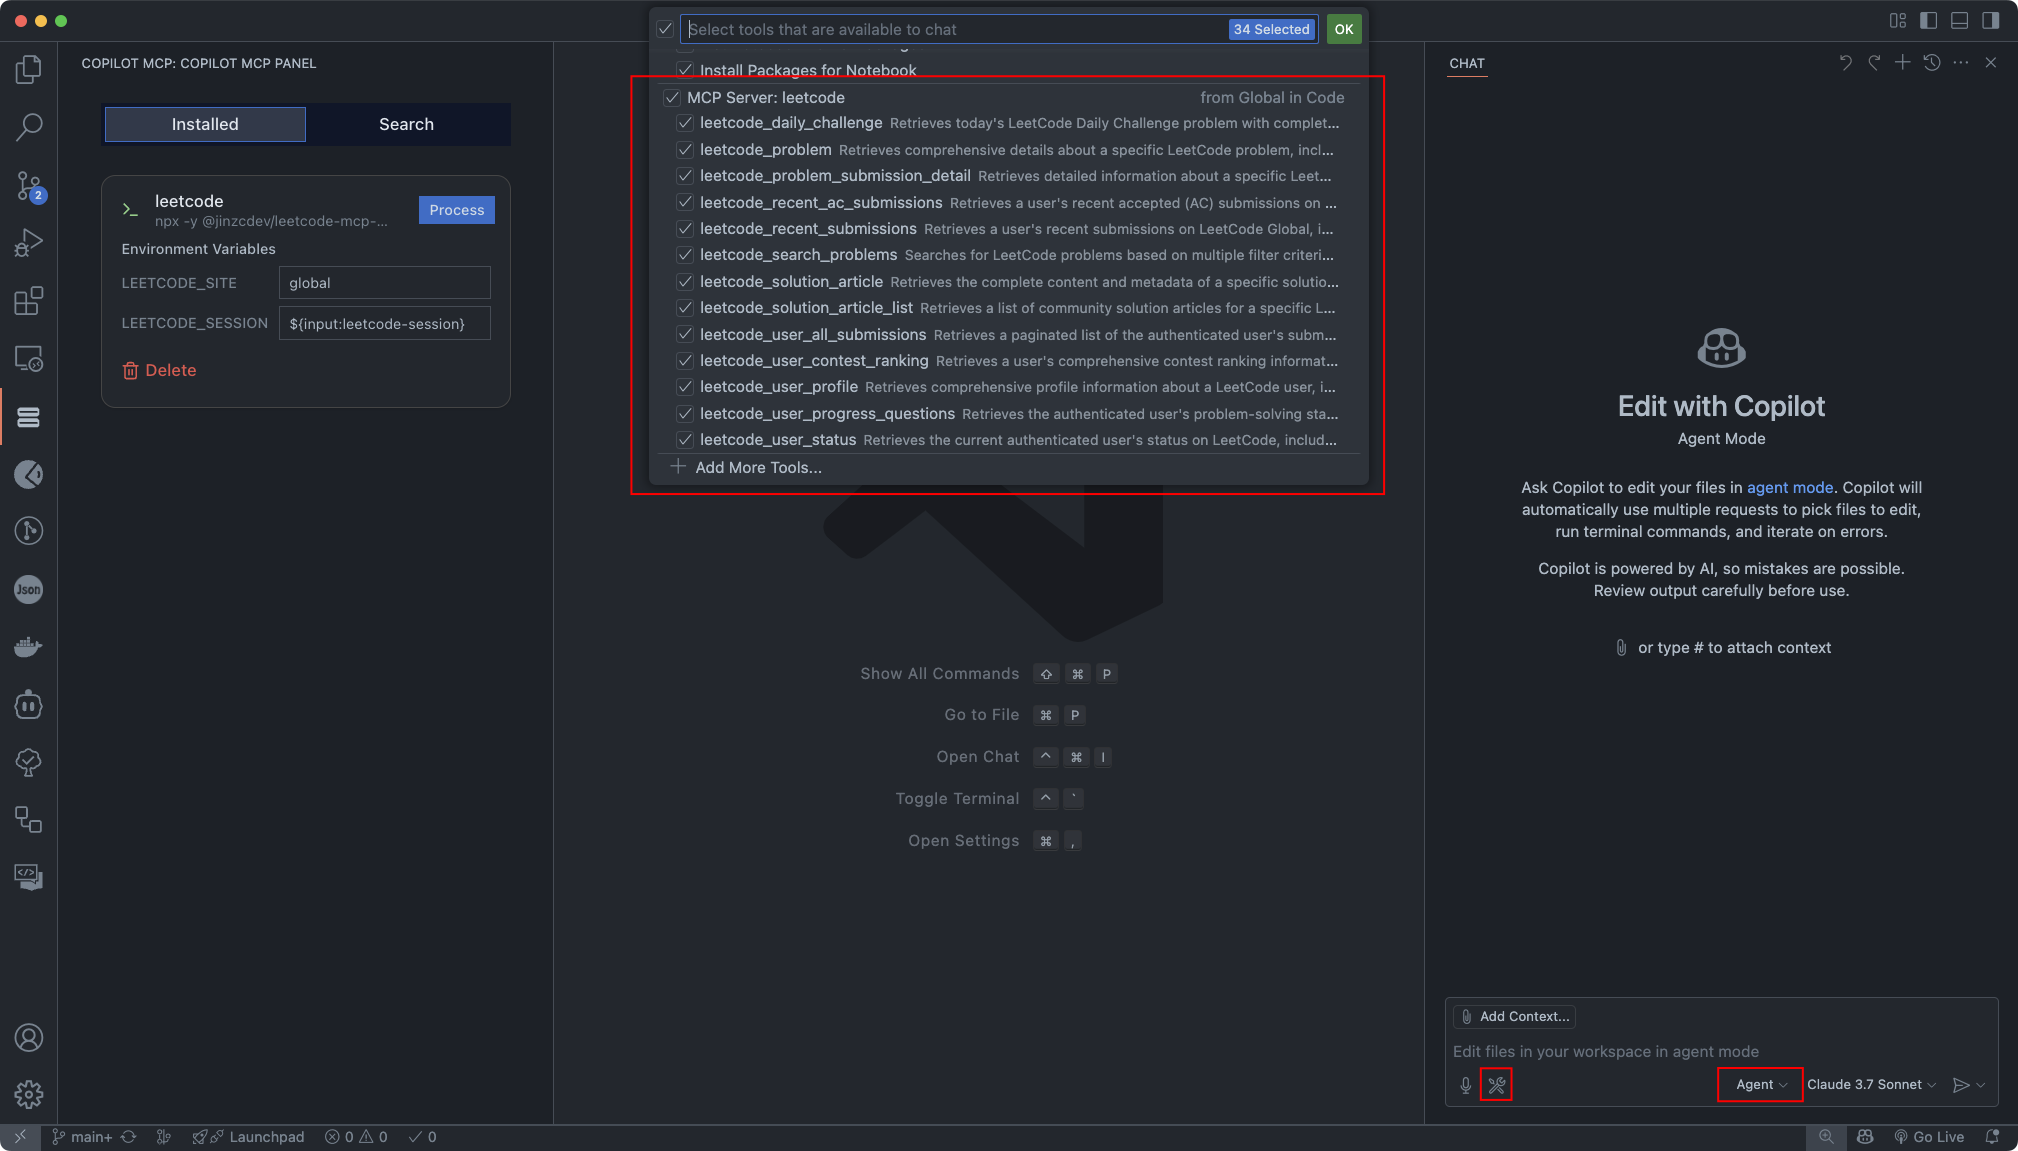Open the Explorer view in activity bar

click(x=29, y=69)
